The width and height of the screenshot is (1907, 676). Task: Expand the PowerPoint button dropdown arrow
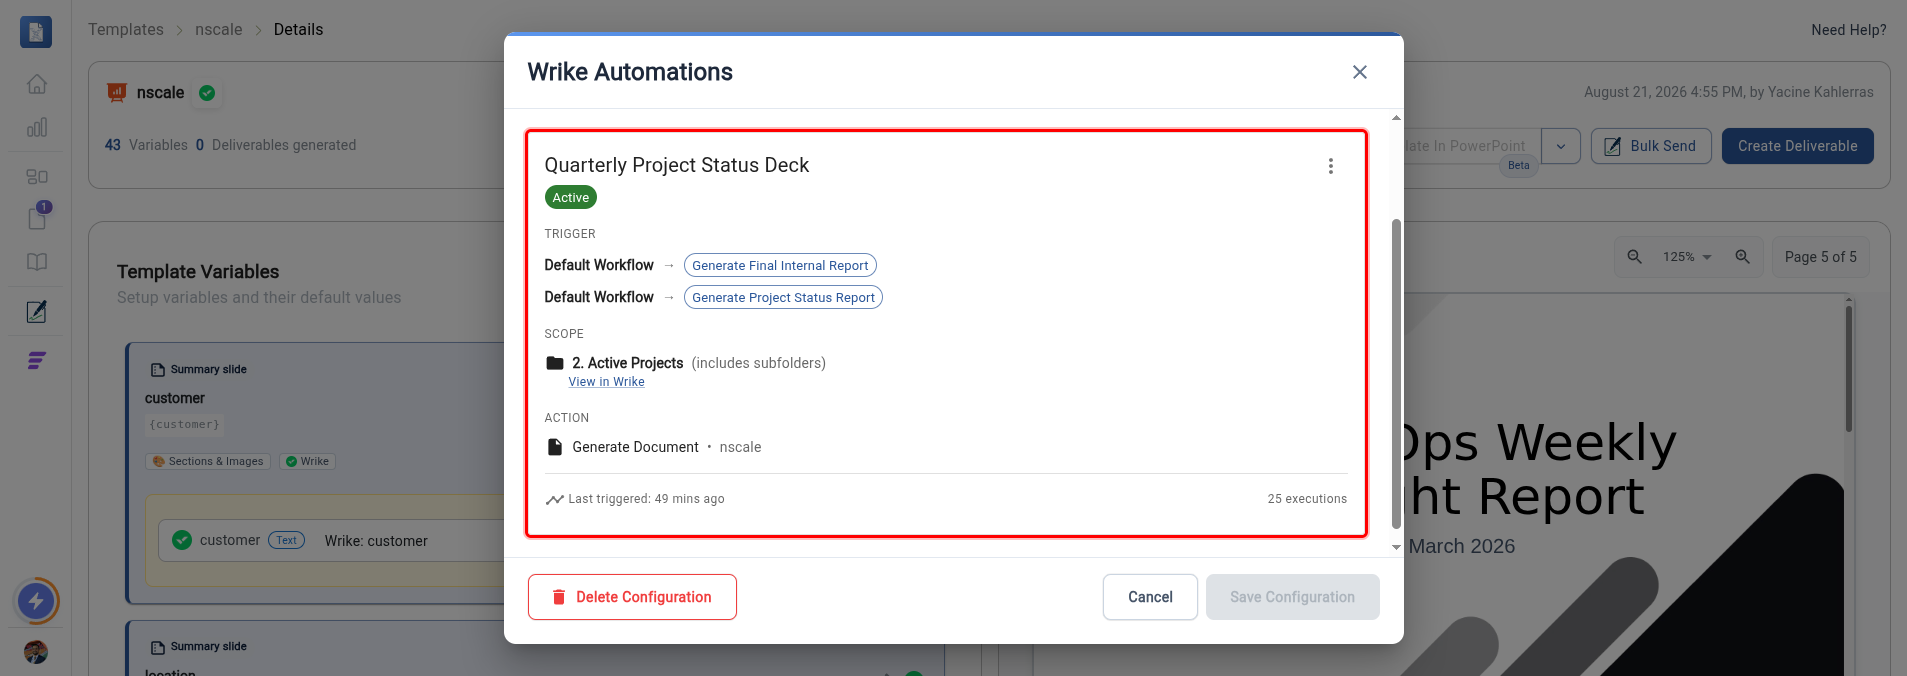pyautogui.click(x=1560, y=146)
